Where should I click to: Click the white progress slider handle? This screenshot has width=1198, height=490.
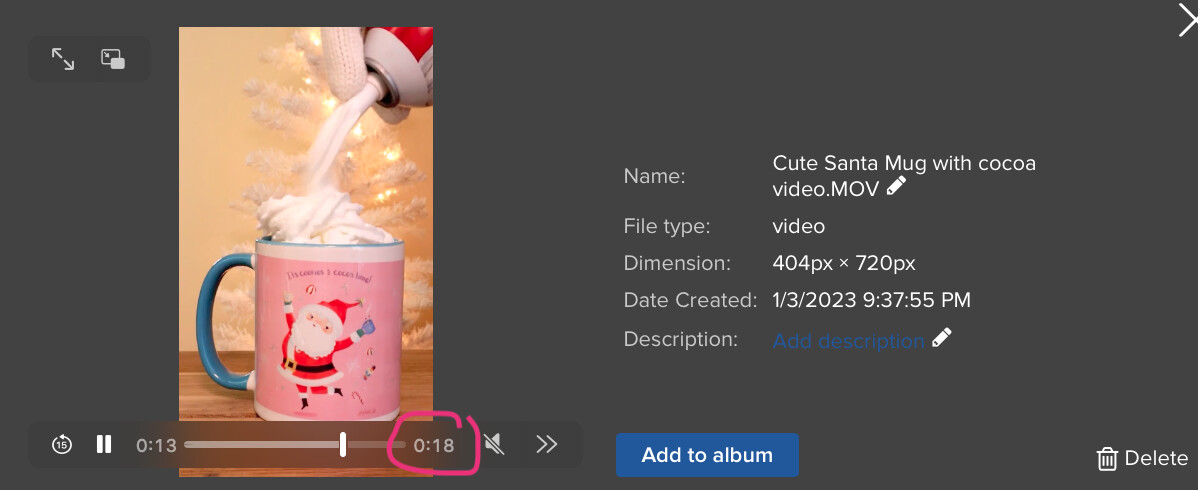[343, 444]
